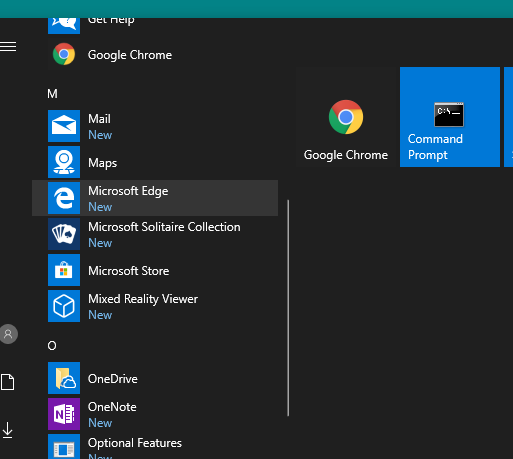Viewport: 513px width, 459px height.
Task: Select the Microsoft Edge list label
Action: (x=128, y=191)
